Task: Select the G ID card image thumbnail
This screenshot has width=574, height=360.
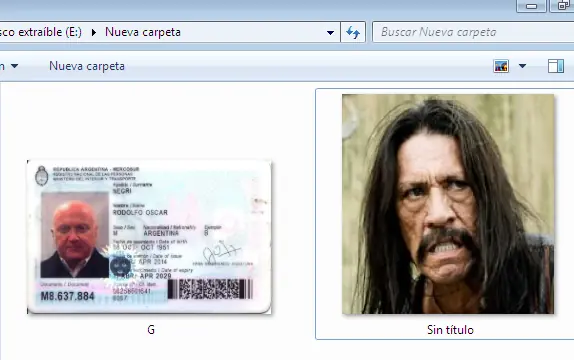Action: click(149, 237)
